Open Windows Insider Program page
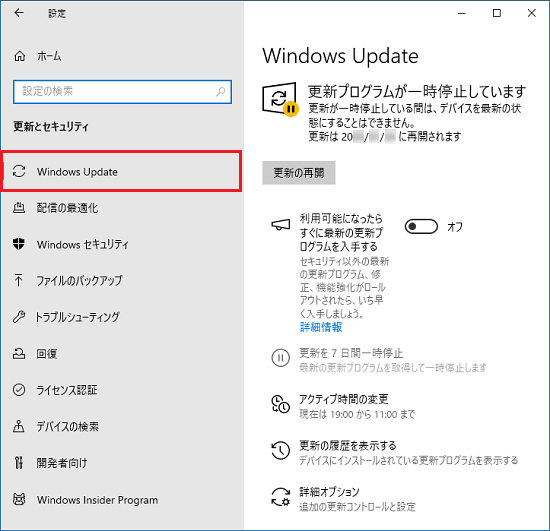The width and height of the screenshot is (550, 531). (x=121, y=499)
